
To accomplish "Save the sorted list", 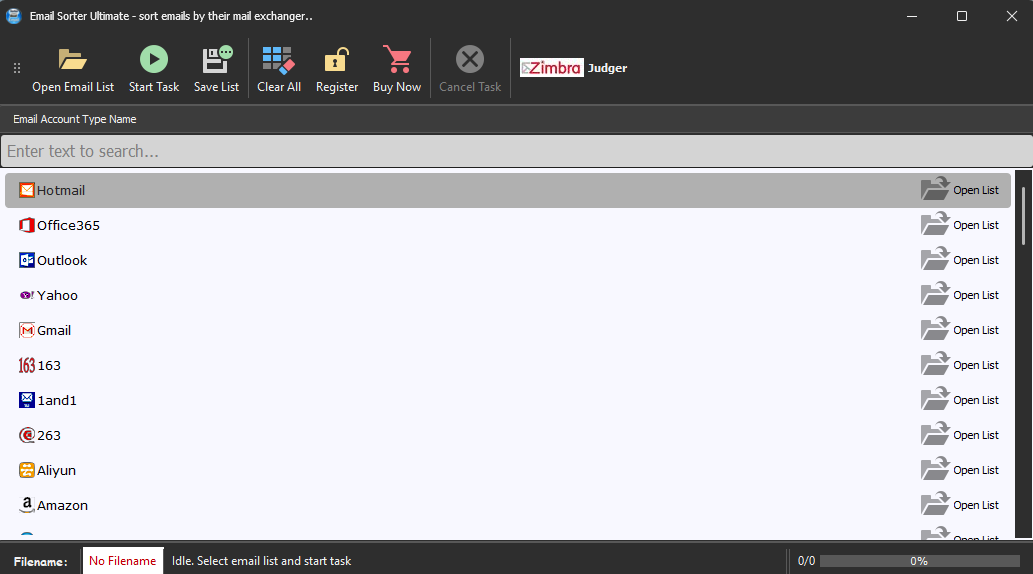I will coord(216,69).
